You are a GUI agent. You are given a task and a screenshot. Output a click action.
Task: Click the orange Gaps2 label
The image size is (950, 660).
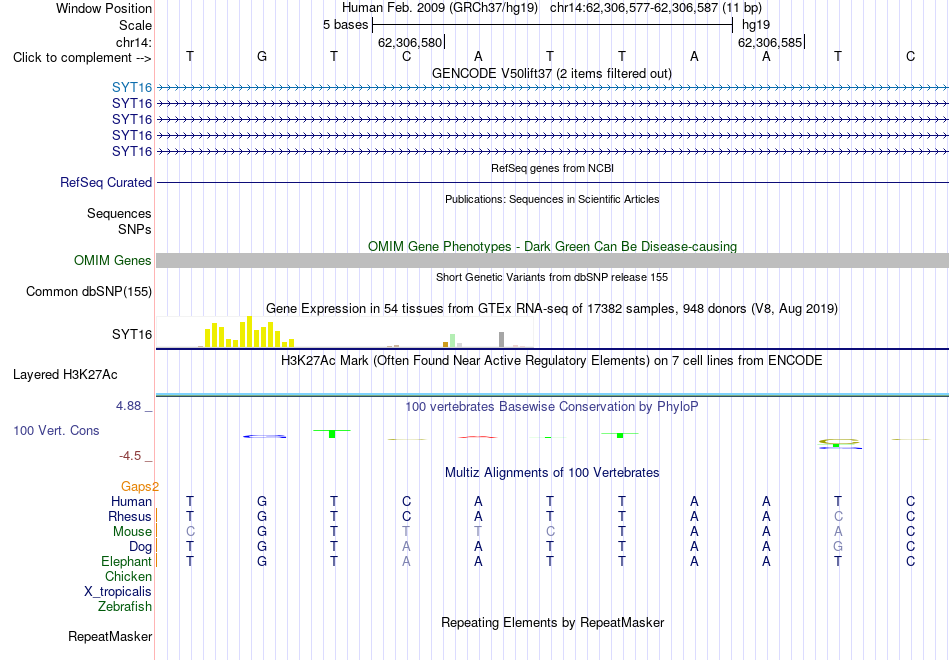click(x=140, y=486)
